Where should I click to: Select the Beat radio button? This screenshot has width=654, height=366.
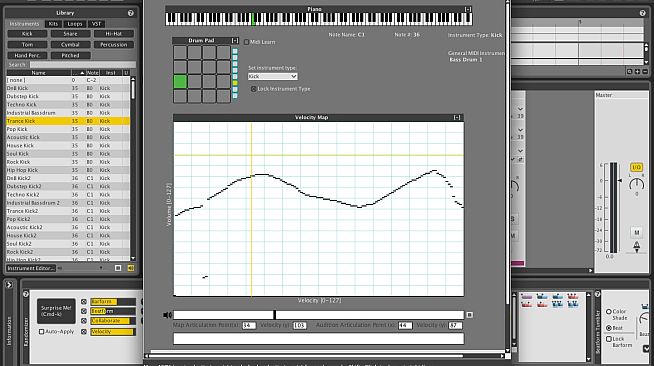(609, 328)
